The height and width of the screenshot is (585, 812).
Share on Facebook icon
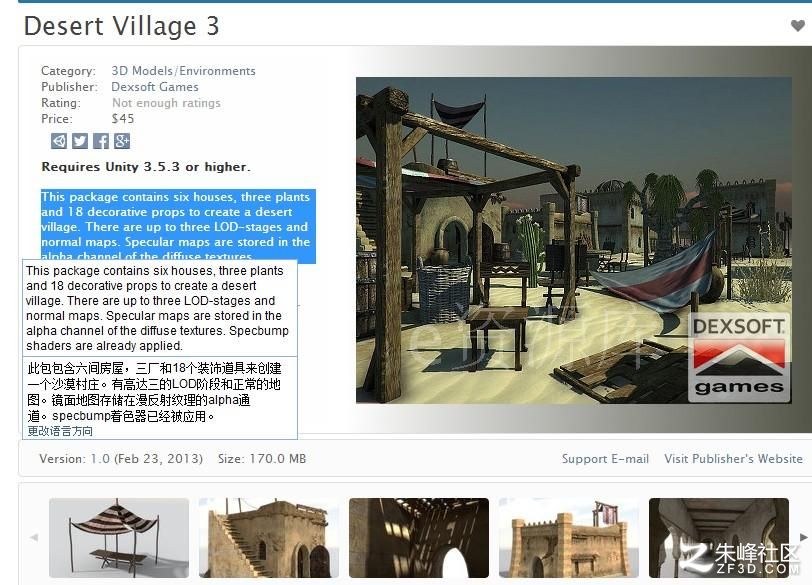click(101, 141)
